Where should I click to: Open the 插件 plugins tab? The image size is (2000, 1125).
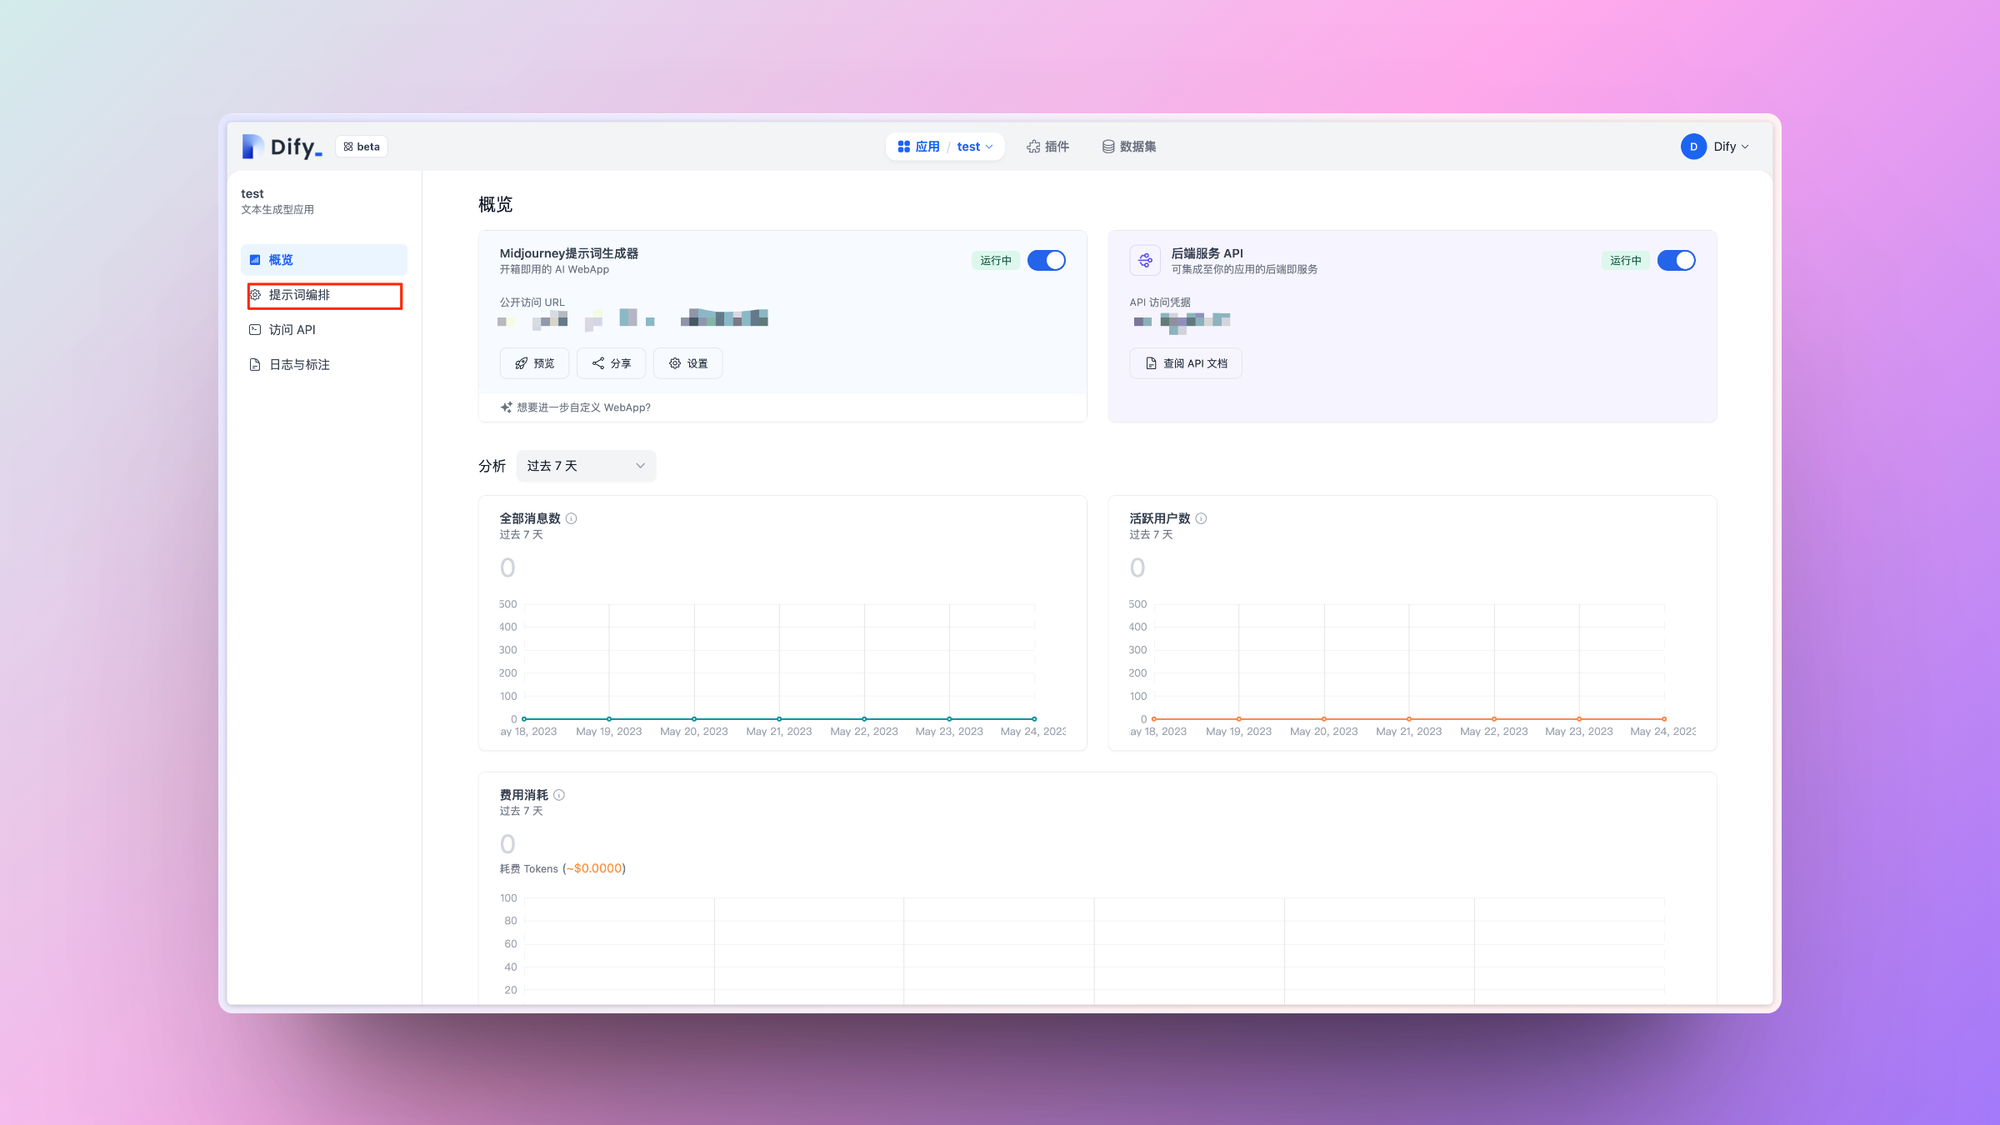coord(1047,146)
